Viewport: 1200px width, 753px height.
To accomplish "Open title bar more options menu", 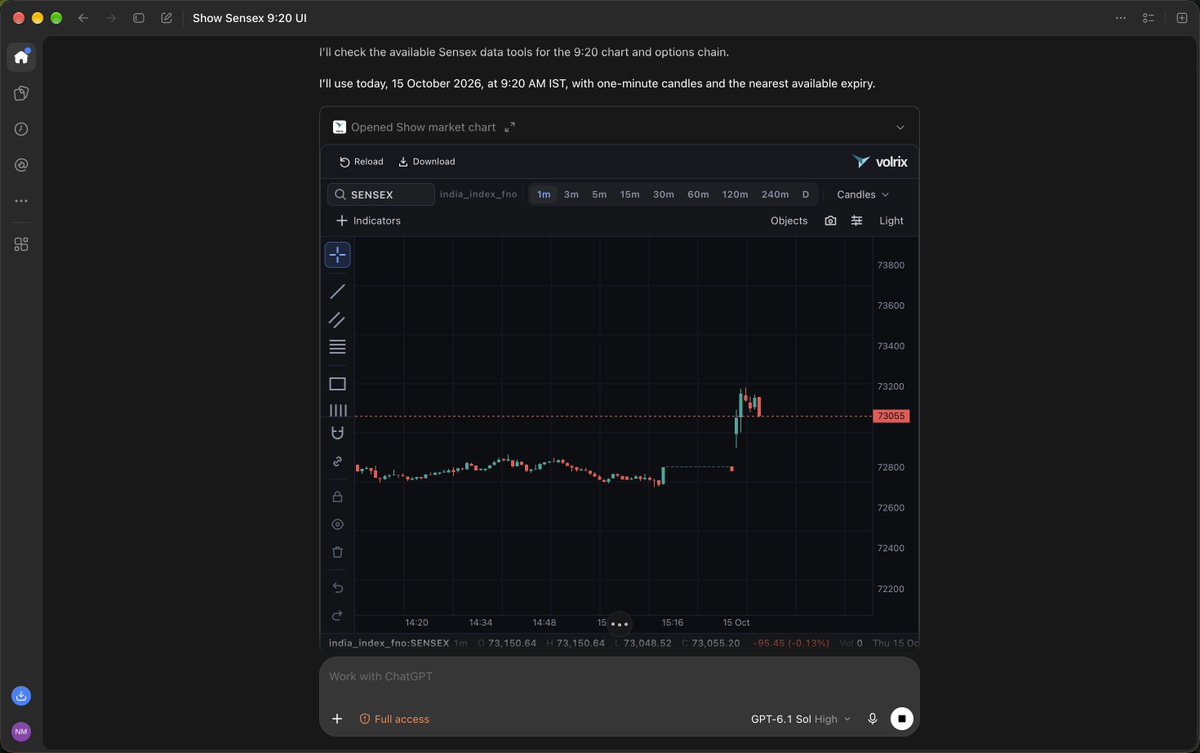I will (x=1121, y=18).
